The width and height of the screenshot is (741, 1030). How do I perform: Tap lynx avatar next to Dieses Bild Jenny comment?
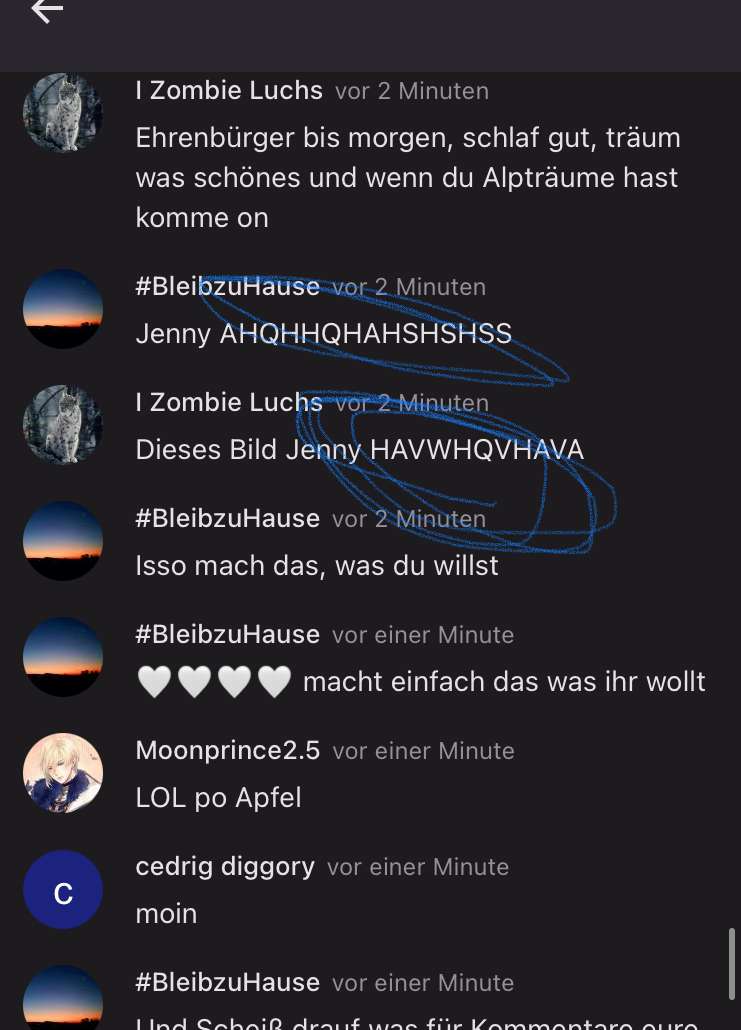63,424
